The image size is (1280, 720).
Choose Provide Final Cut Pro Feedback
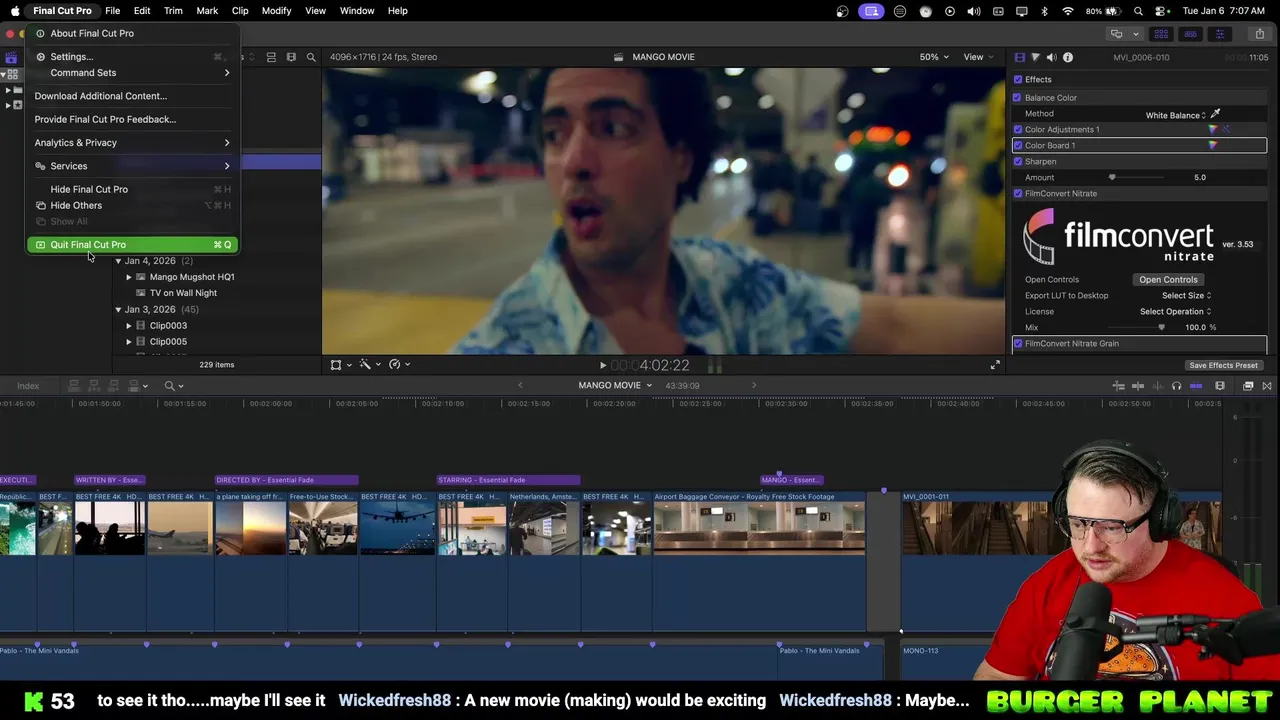click(x=132, y=119)
